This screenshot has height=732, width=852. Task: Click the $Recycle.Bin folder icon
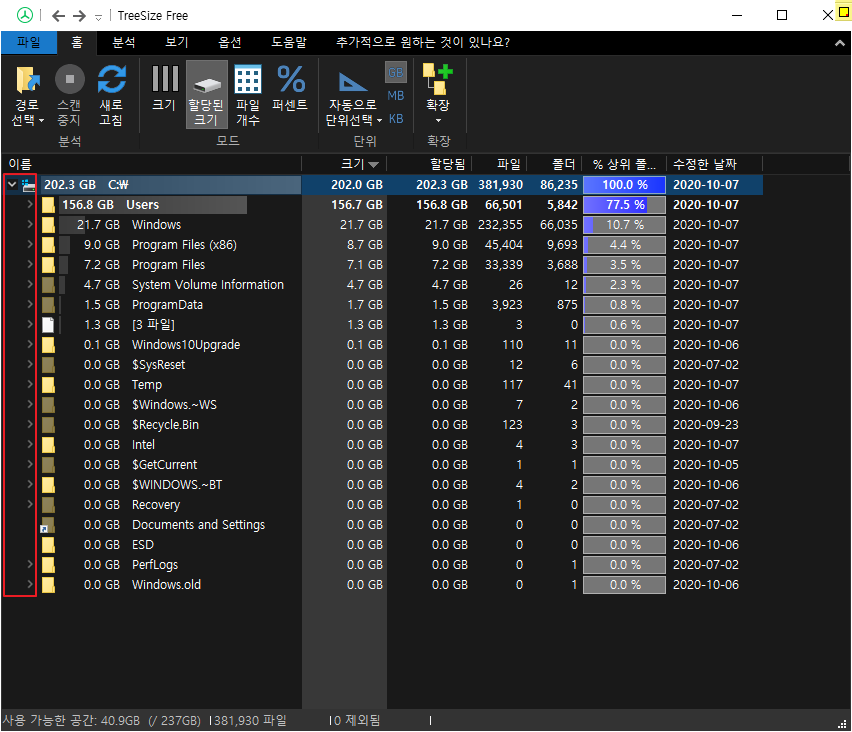click(49, 425)
